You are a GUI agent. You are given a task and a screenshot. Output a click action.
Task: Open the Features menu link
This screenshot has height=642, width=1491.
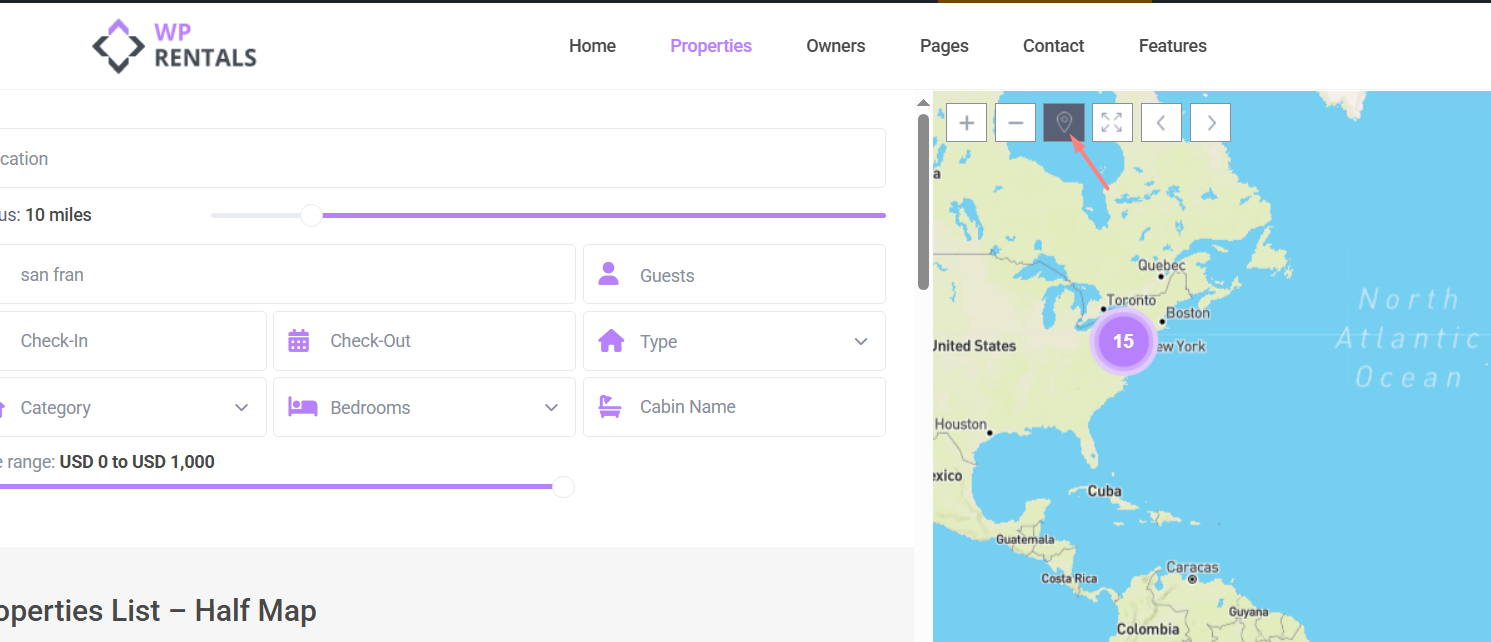pyautogui.click(x=1172, y=46)
